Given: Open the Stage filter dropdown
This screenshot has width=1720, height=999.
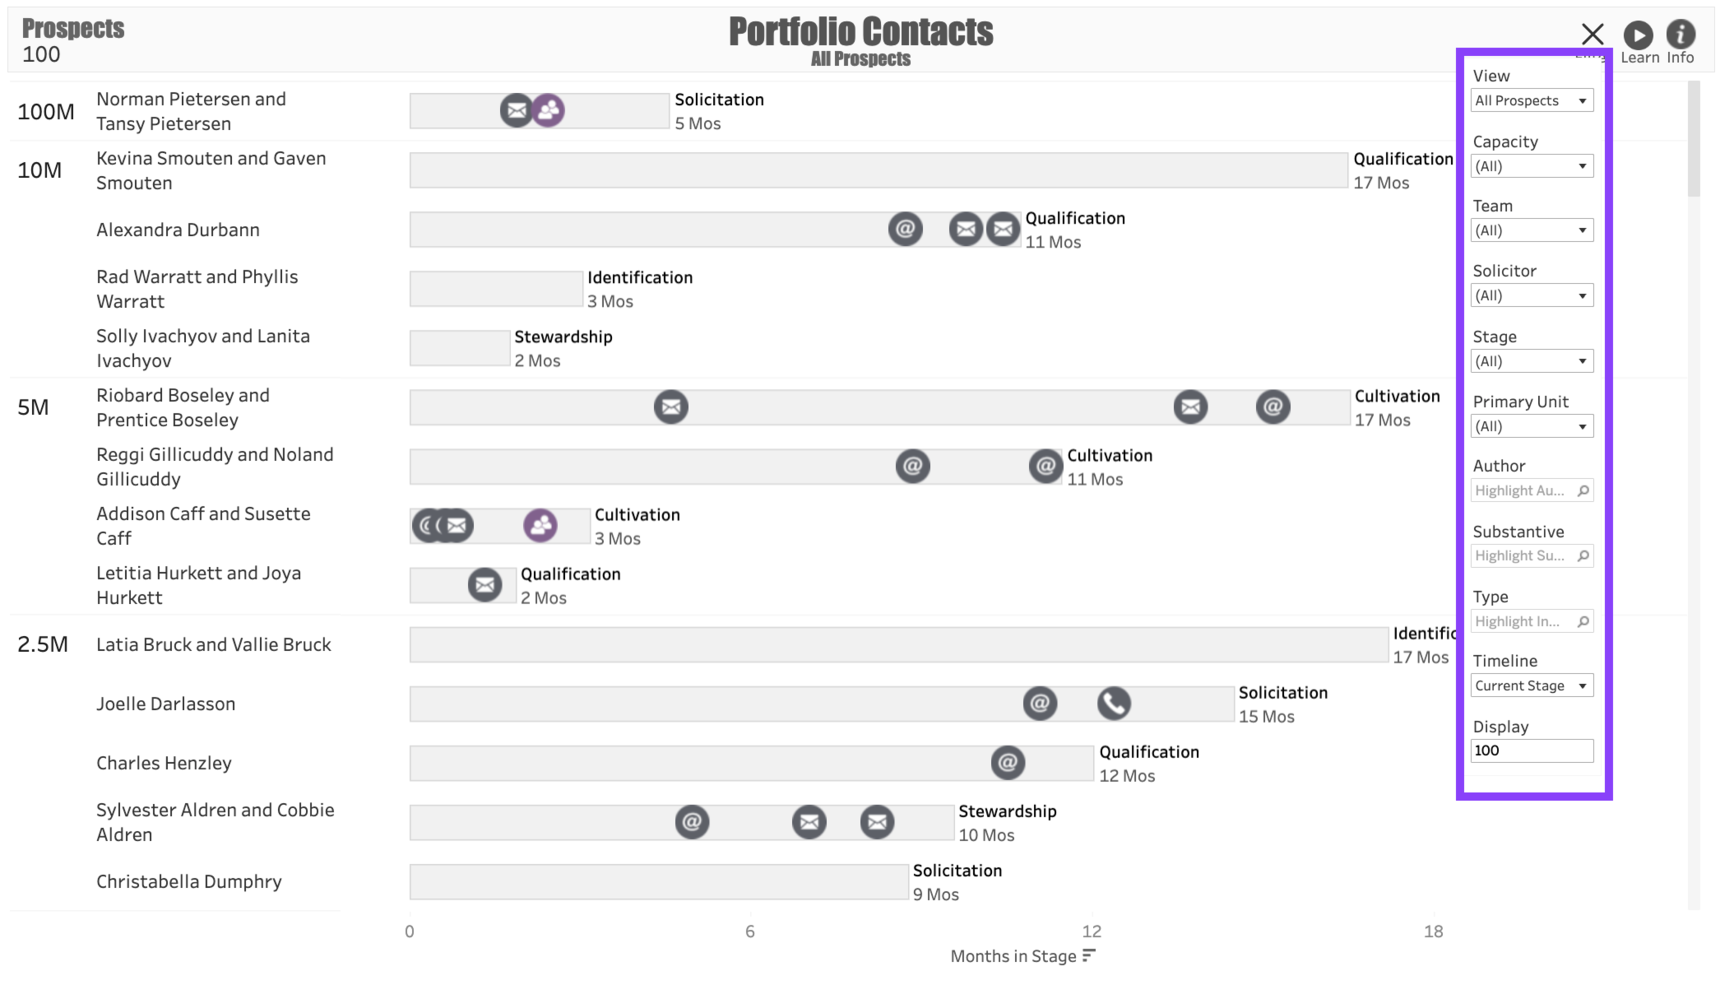Looking at the screenshot, I should click(1531, 361).
